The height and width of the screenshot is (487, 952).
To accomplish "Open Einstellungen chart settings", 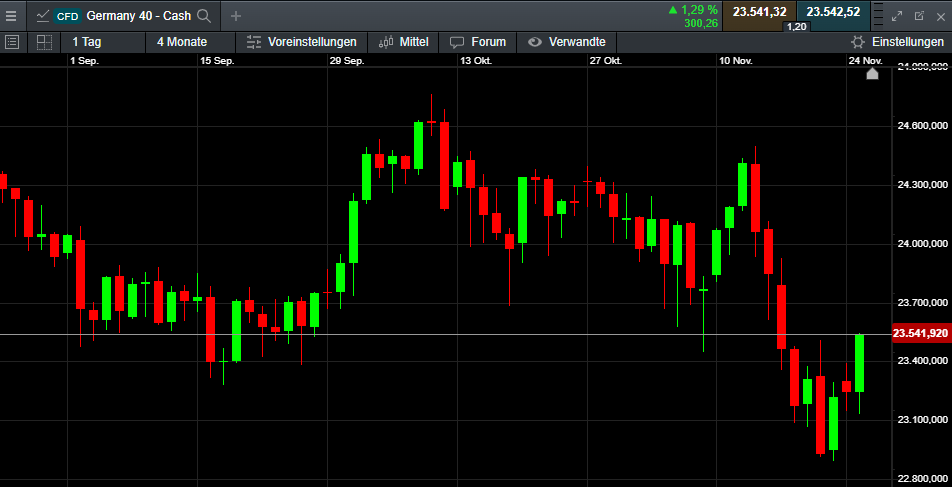I will (x=897, y=42).
